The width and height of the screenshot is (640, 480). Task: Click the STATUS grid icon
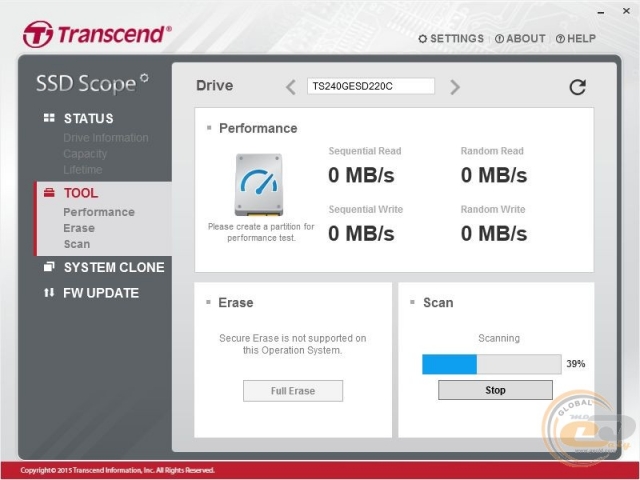49,118
